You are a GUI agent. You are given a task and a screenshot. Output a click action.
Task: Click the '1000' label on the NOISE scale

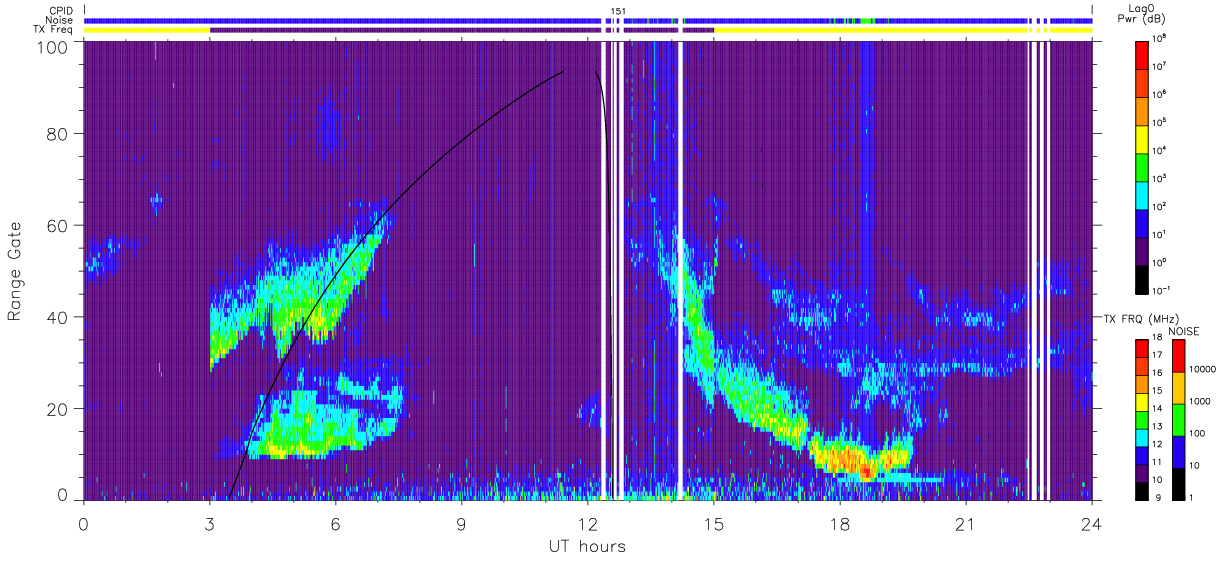pos(1200,403)
